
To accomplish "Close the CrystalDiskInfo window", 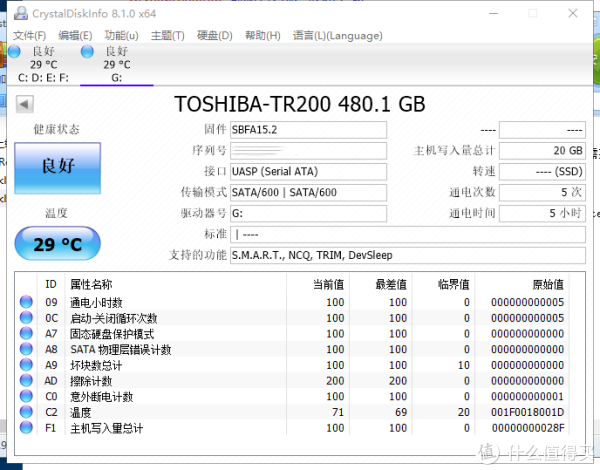I will pos(573,13).
